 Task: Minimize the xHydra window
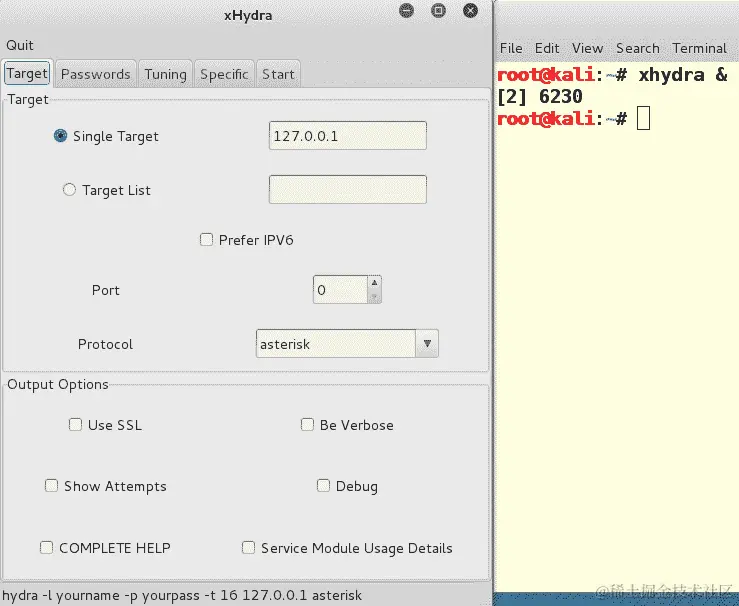tap(406, 10)
